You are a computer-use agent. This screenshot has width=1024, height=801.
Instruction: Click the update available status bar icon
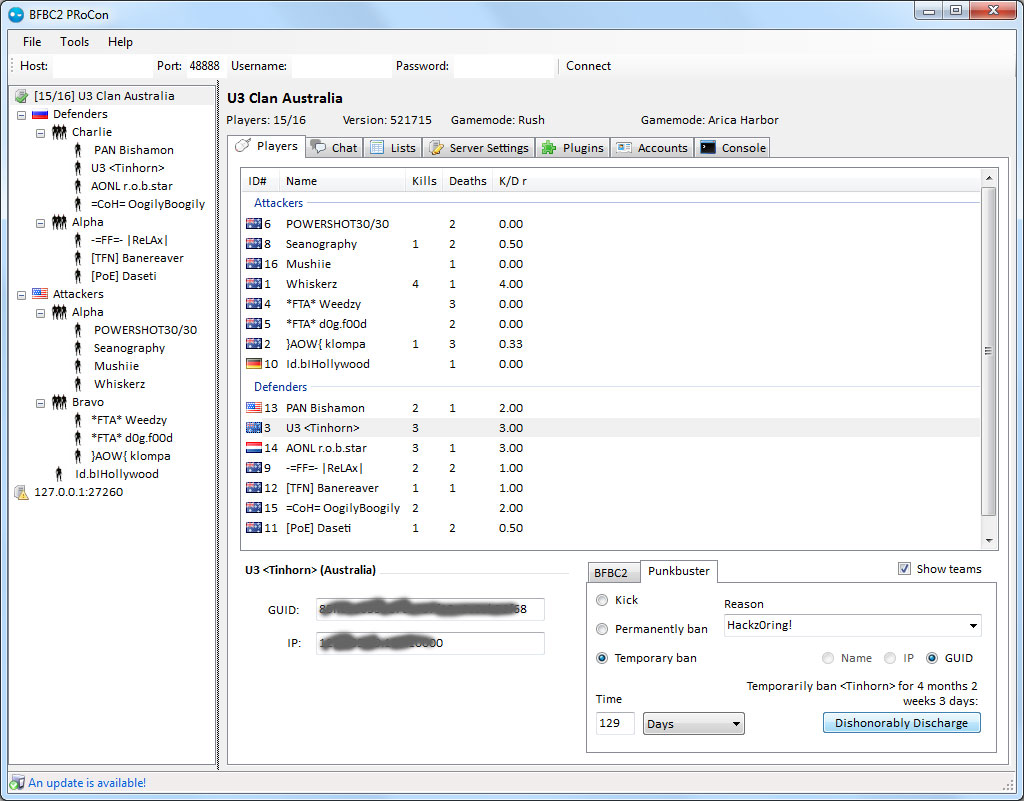click(x=17, y=783)
